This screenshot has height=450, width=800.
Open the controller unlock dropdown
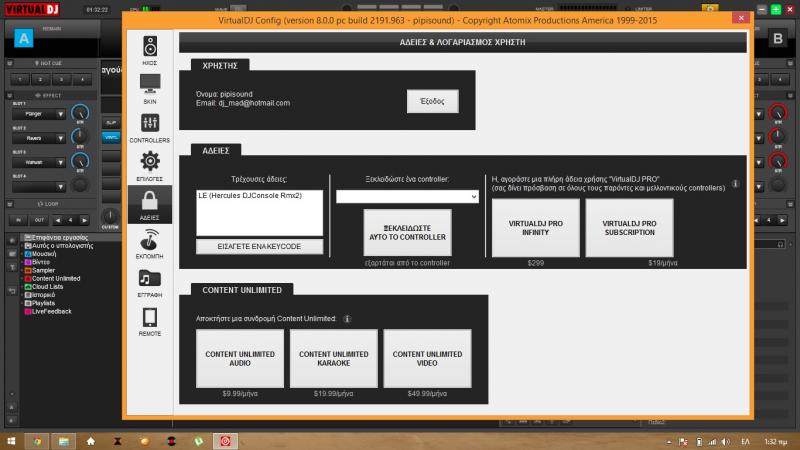407,196
